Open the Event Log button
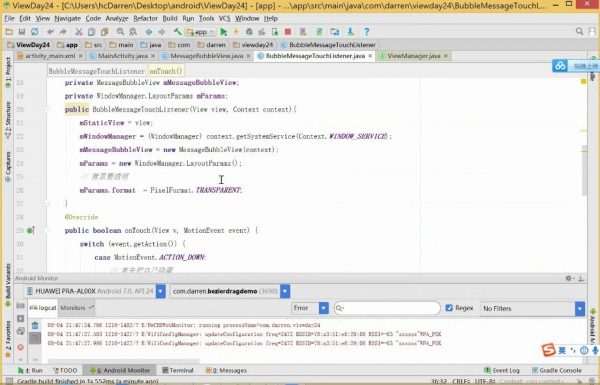The image size is (600, 385). coord(502,370)
